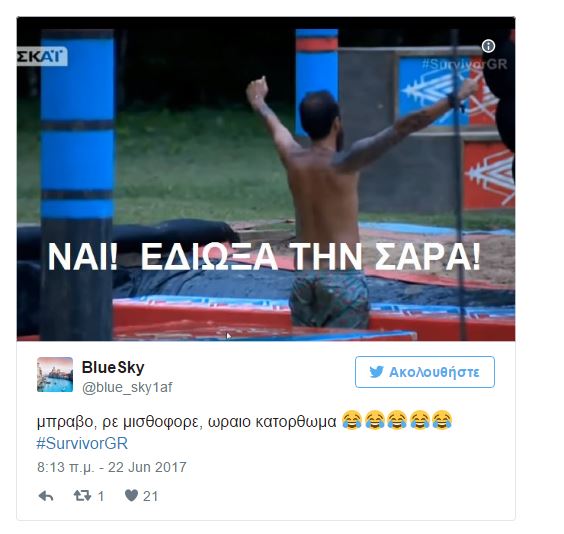Click the info icon on the image
Viewport: 564px width, 534px height.
(x=488, y=46)
